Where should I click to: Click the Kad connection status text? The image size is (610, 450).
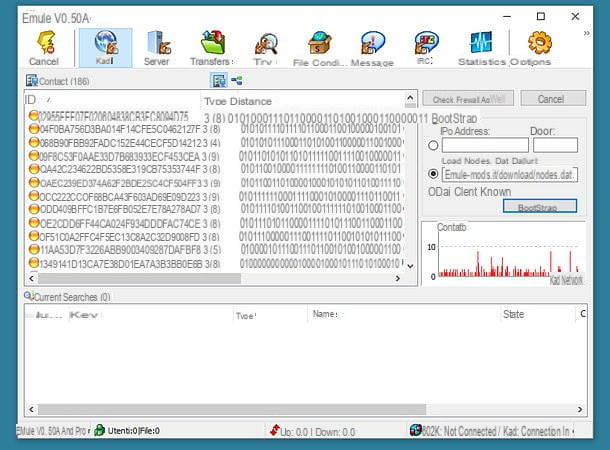[x=498, y=431]
